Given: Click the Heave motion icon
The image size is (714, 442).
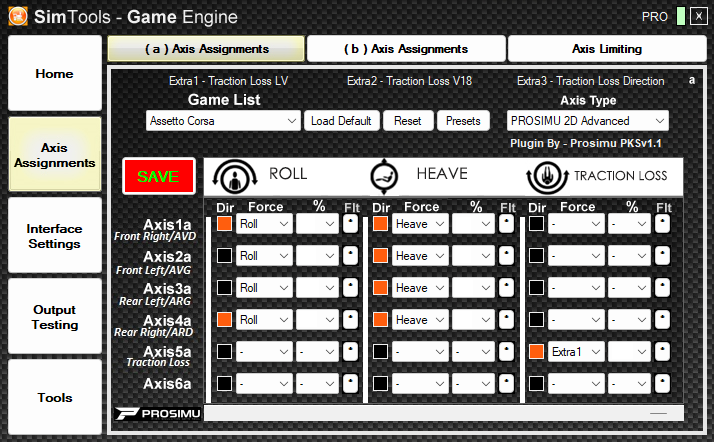Looking at the screenshot, I should click(385, 175).
